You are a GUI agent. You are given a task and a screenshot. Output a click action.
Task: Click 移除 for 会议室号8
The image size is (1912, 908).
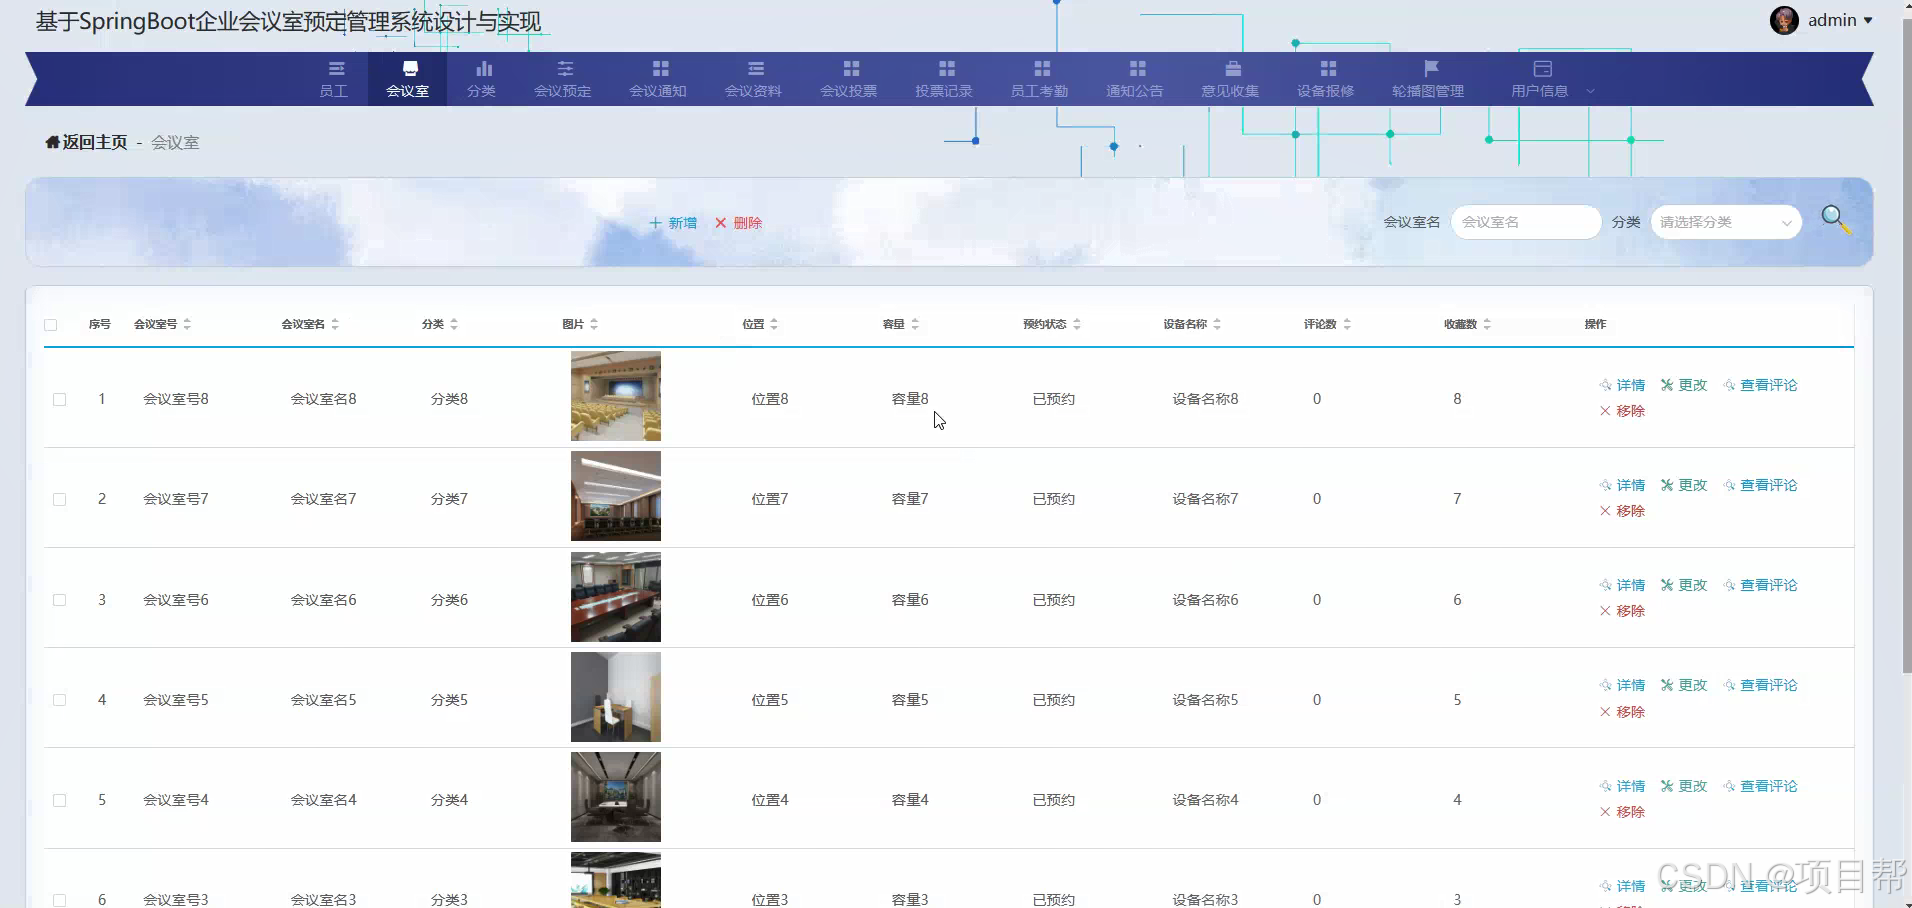1622,411
